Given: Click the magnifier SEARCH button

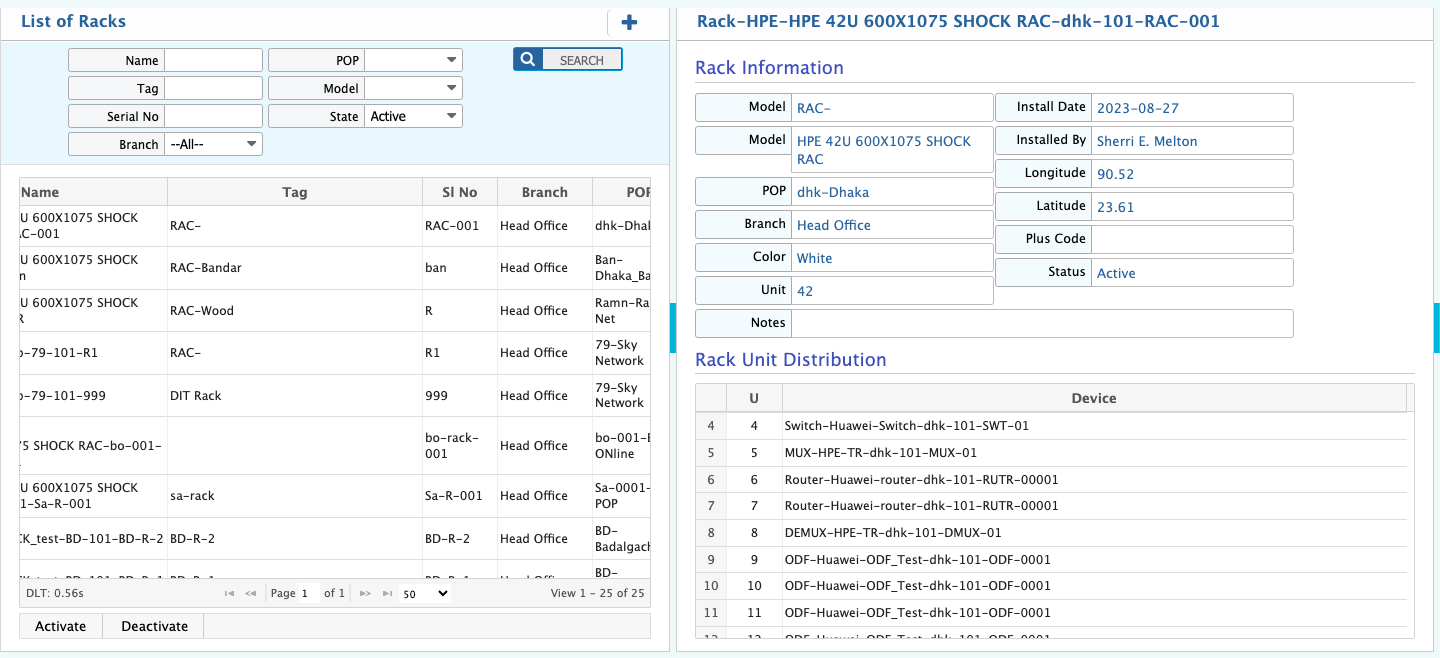Looking at the screenshot, I should click(x=568, y=60).
